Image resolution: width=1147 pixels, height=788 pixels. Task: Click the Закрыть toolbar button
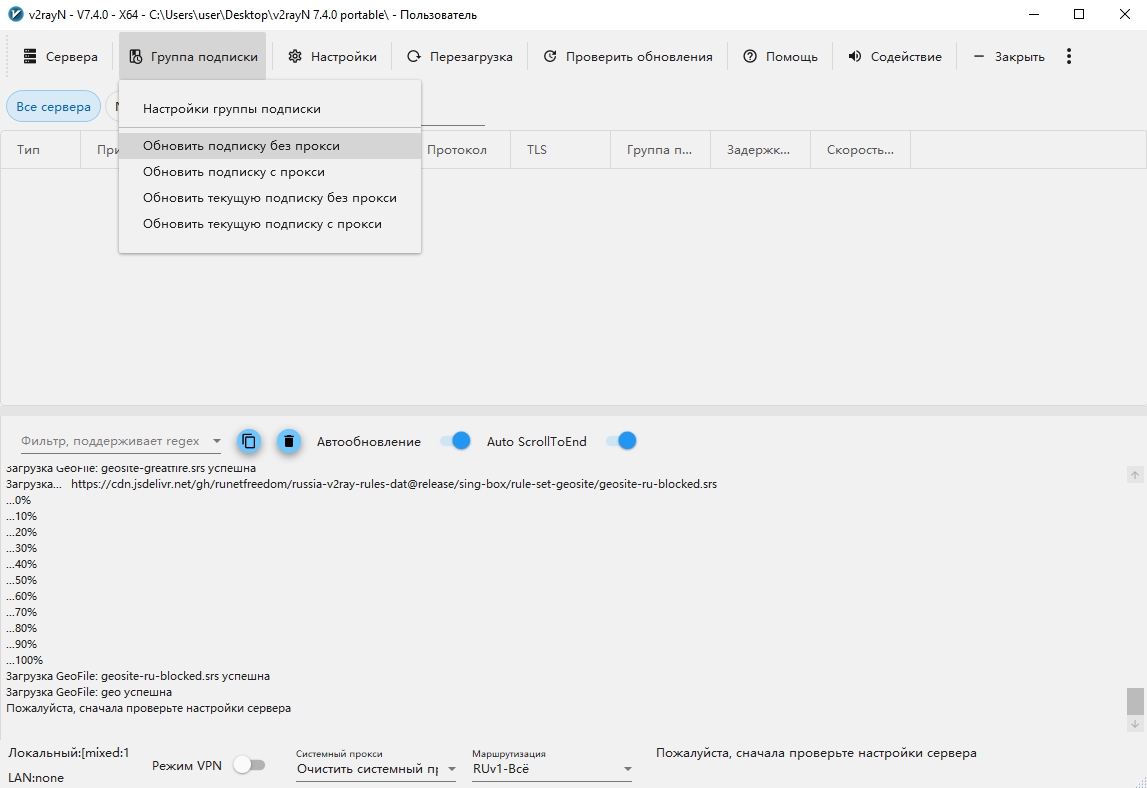(x=1009, y=56)
